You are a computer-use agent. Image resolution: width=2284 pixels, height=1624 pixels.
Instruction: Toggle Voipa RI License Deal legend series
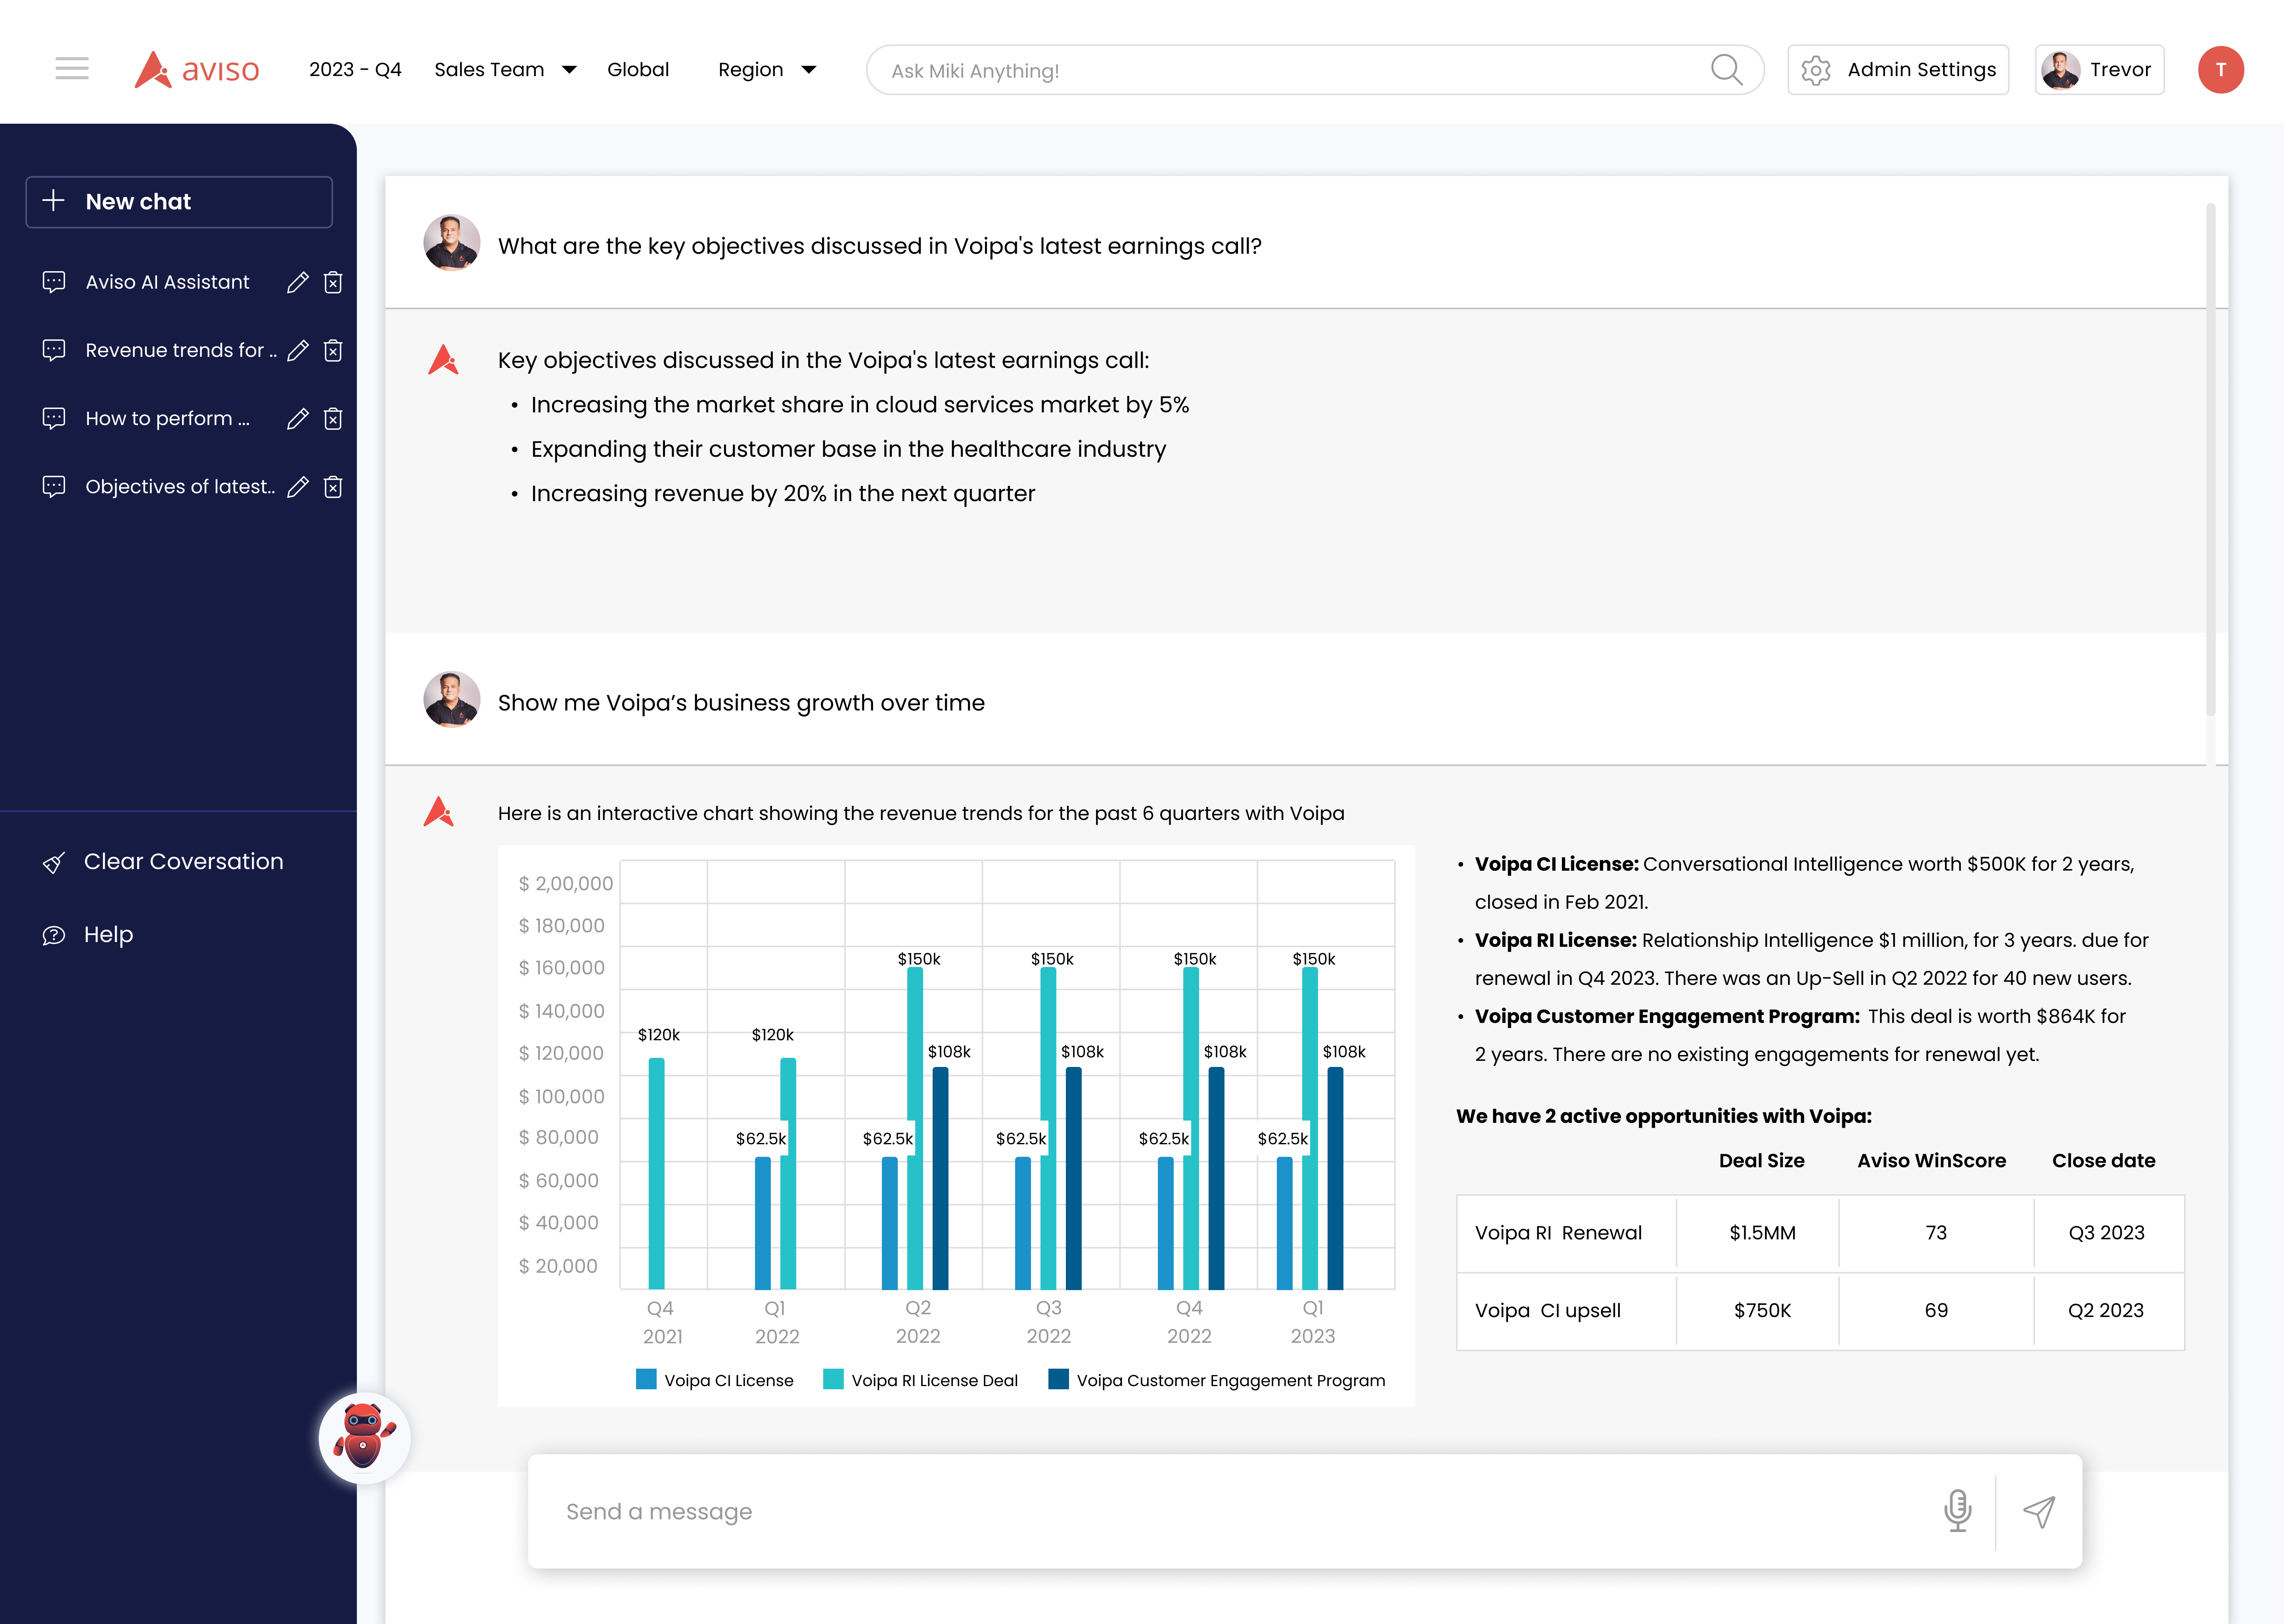pos(920,1380)
